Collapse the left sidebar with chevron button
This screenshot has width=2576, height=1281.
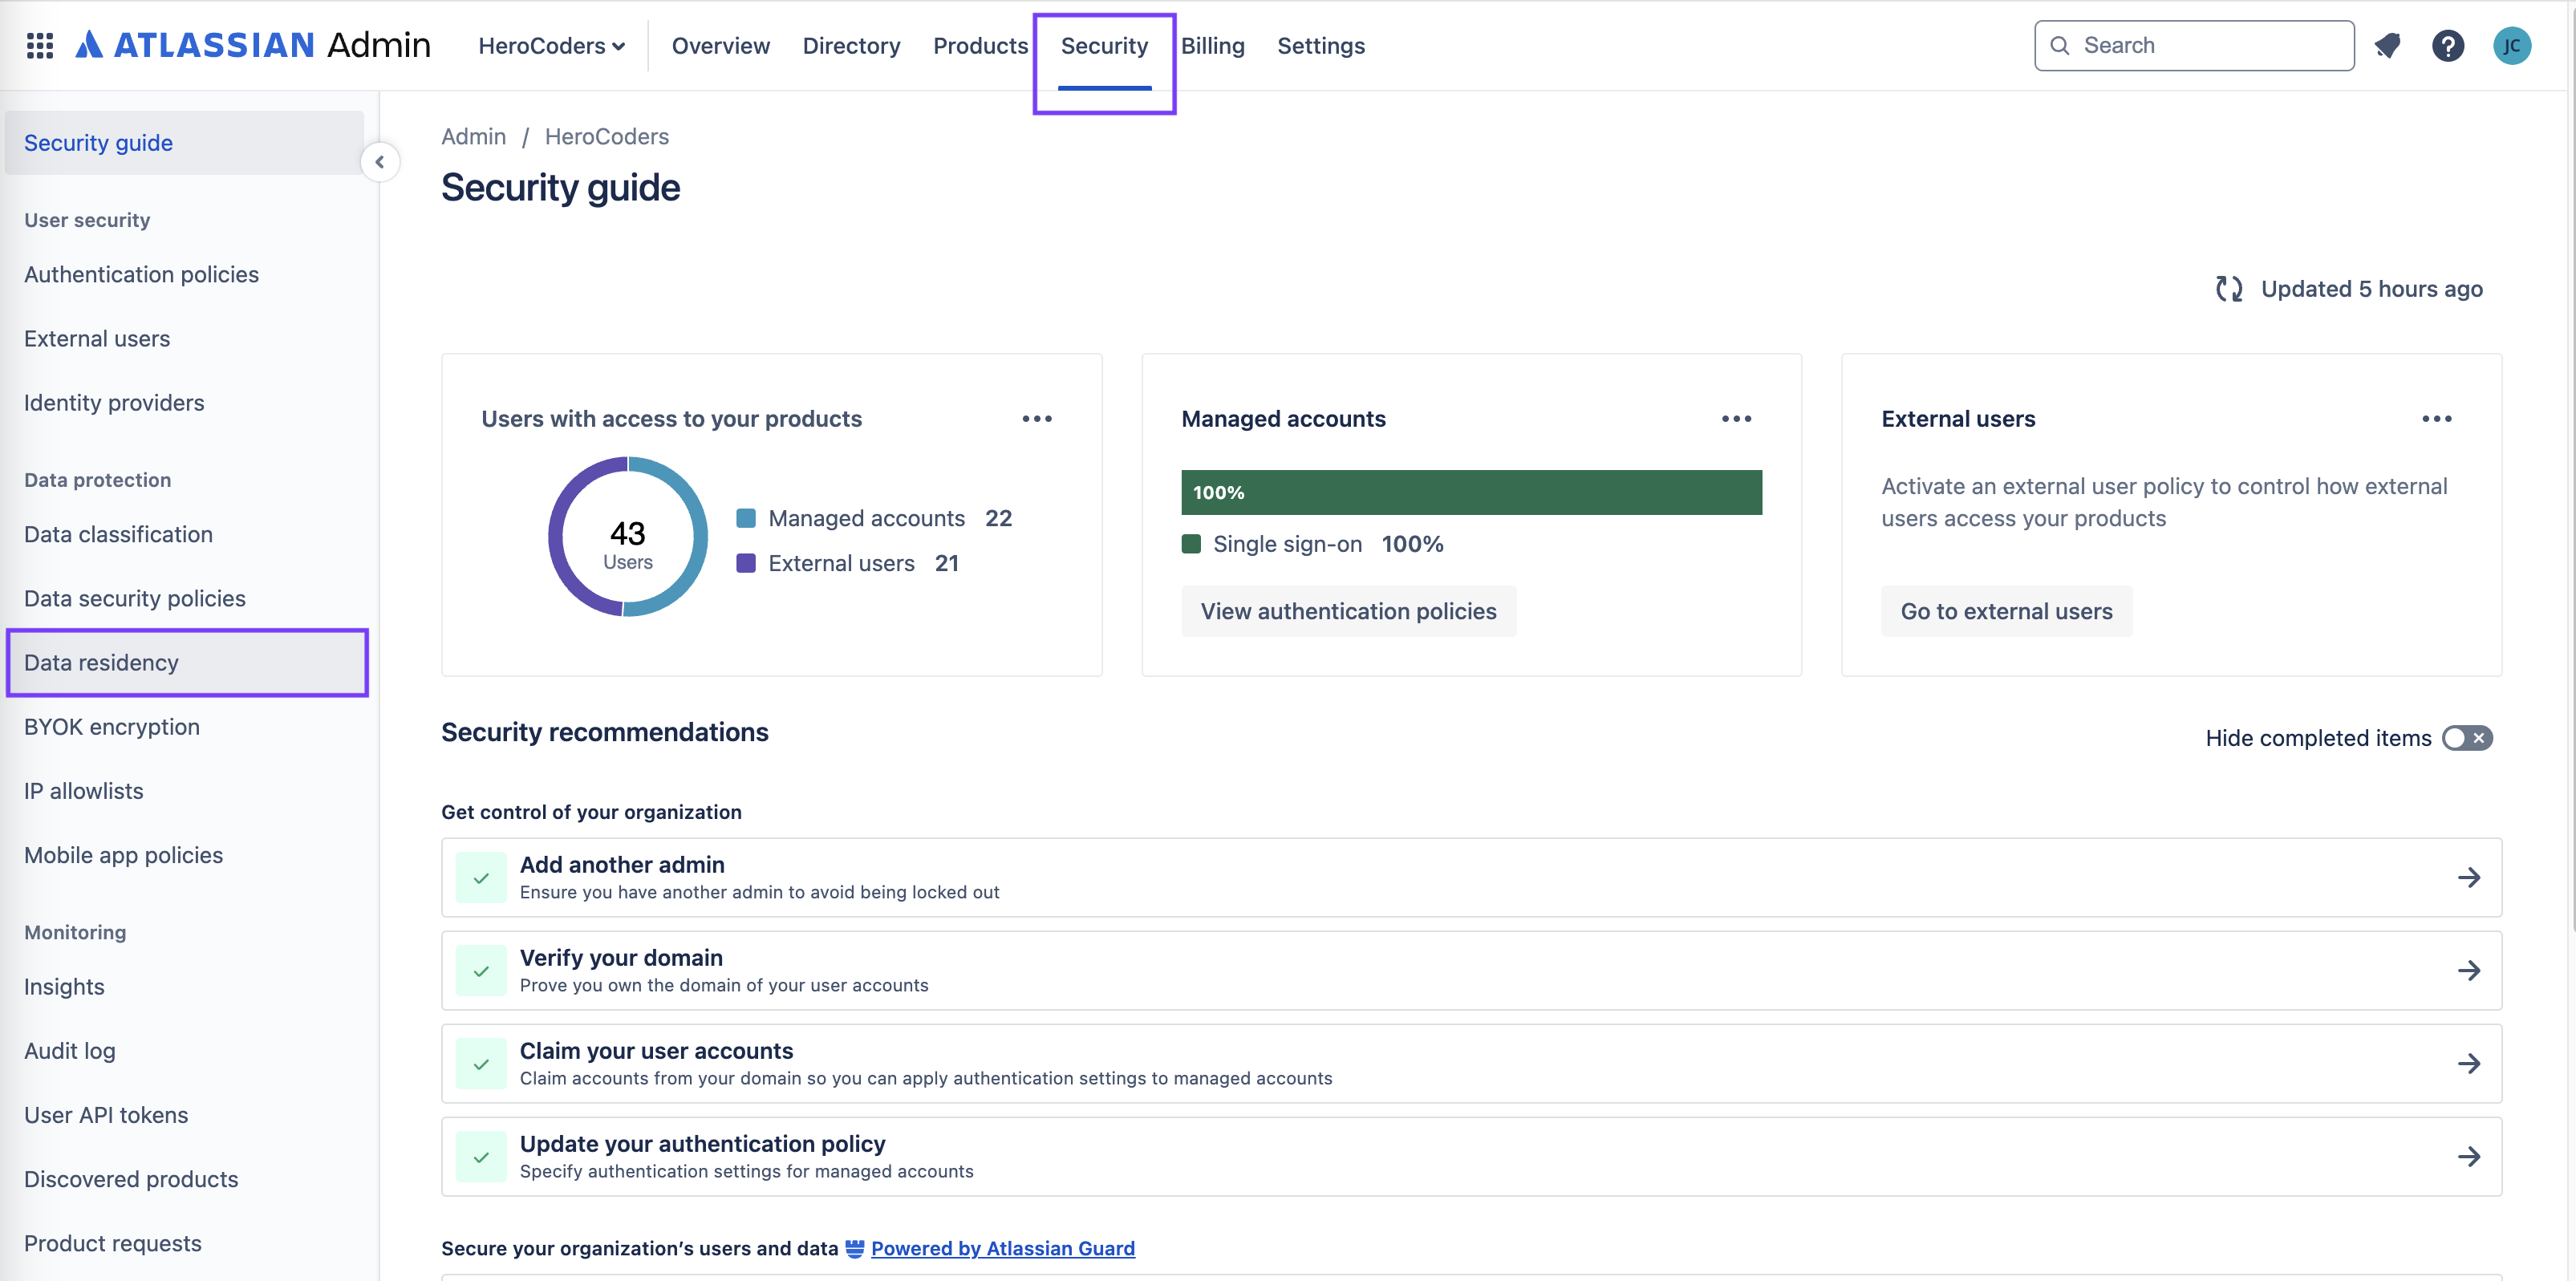click(380, 162)
